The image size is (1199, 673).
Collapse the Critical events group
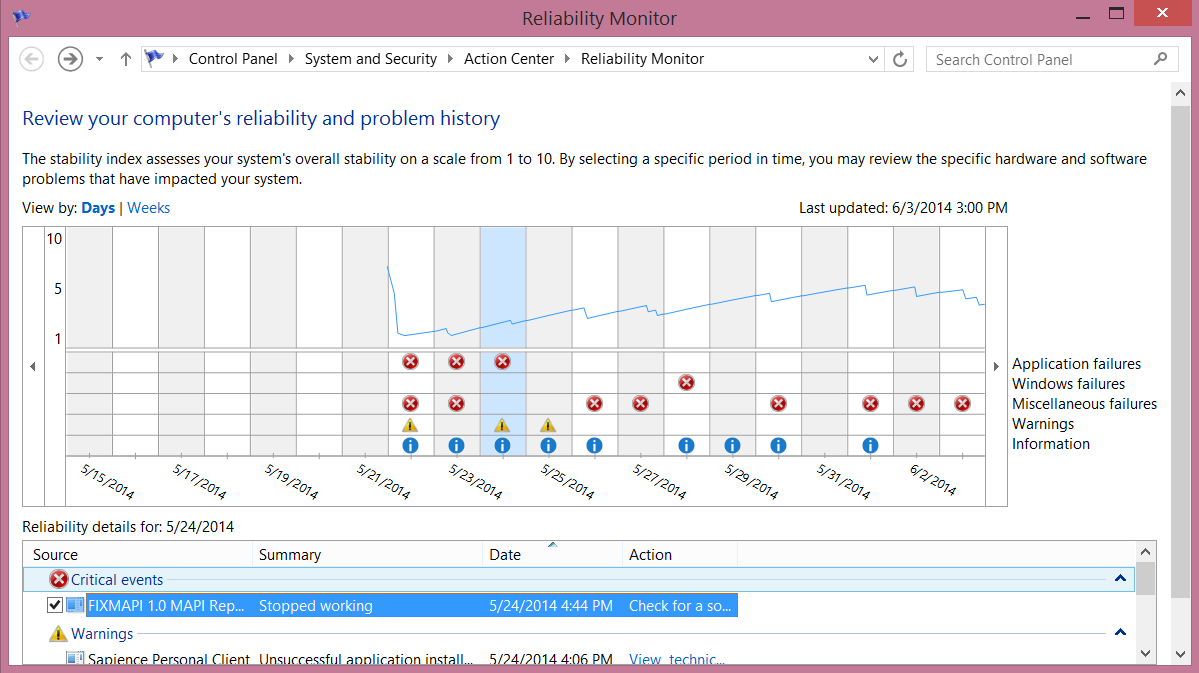[x=1120, y=579]
